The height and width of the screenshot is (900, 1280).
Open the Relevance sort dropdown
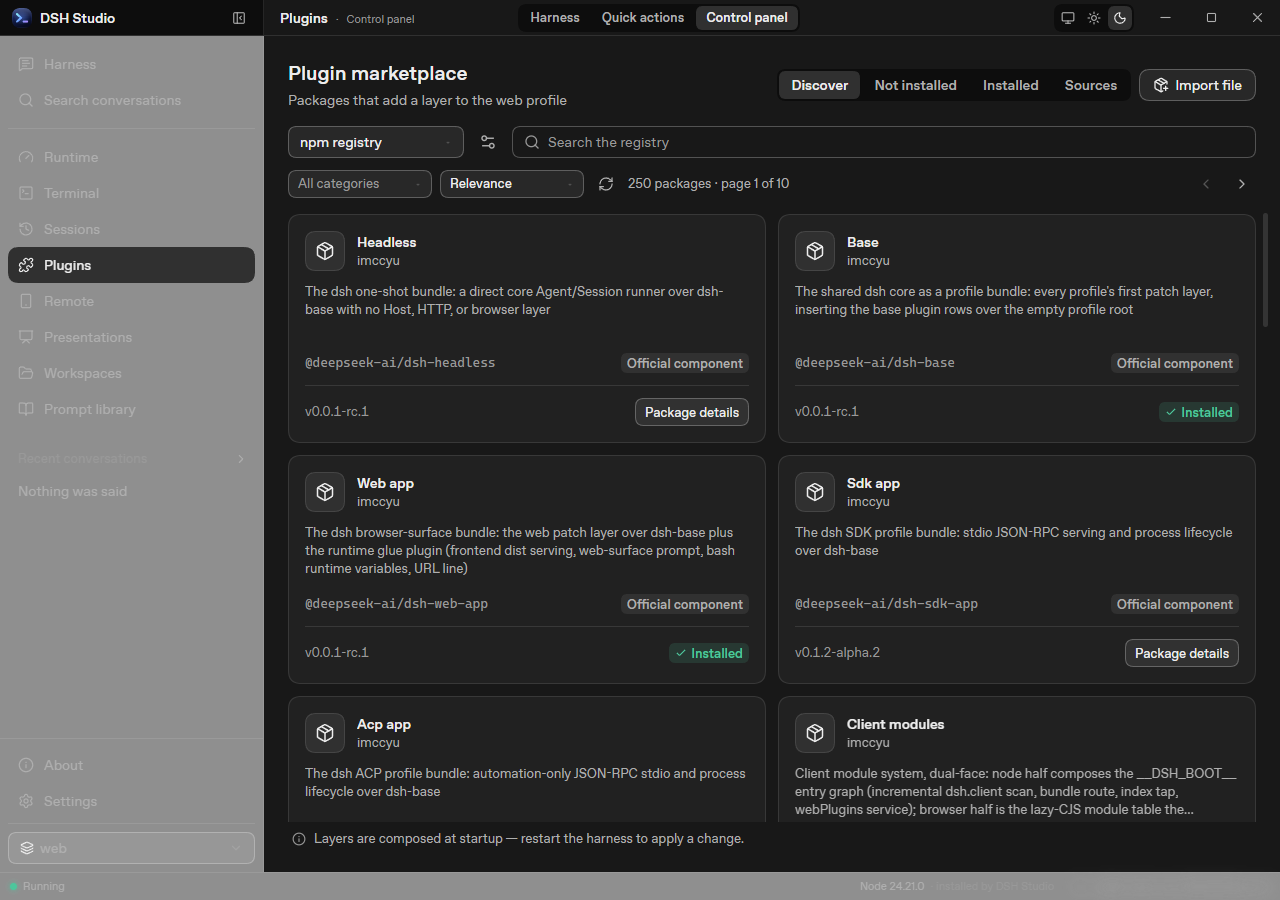point(512,184)
